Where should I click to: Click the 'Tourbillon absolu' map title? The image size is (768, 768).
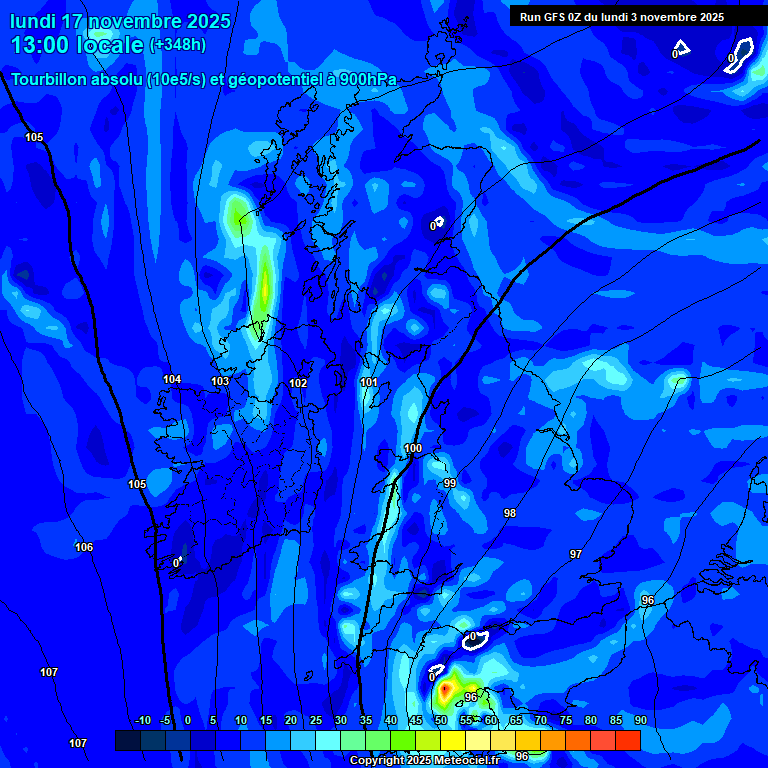click(x=203, y=79)
